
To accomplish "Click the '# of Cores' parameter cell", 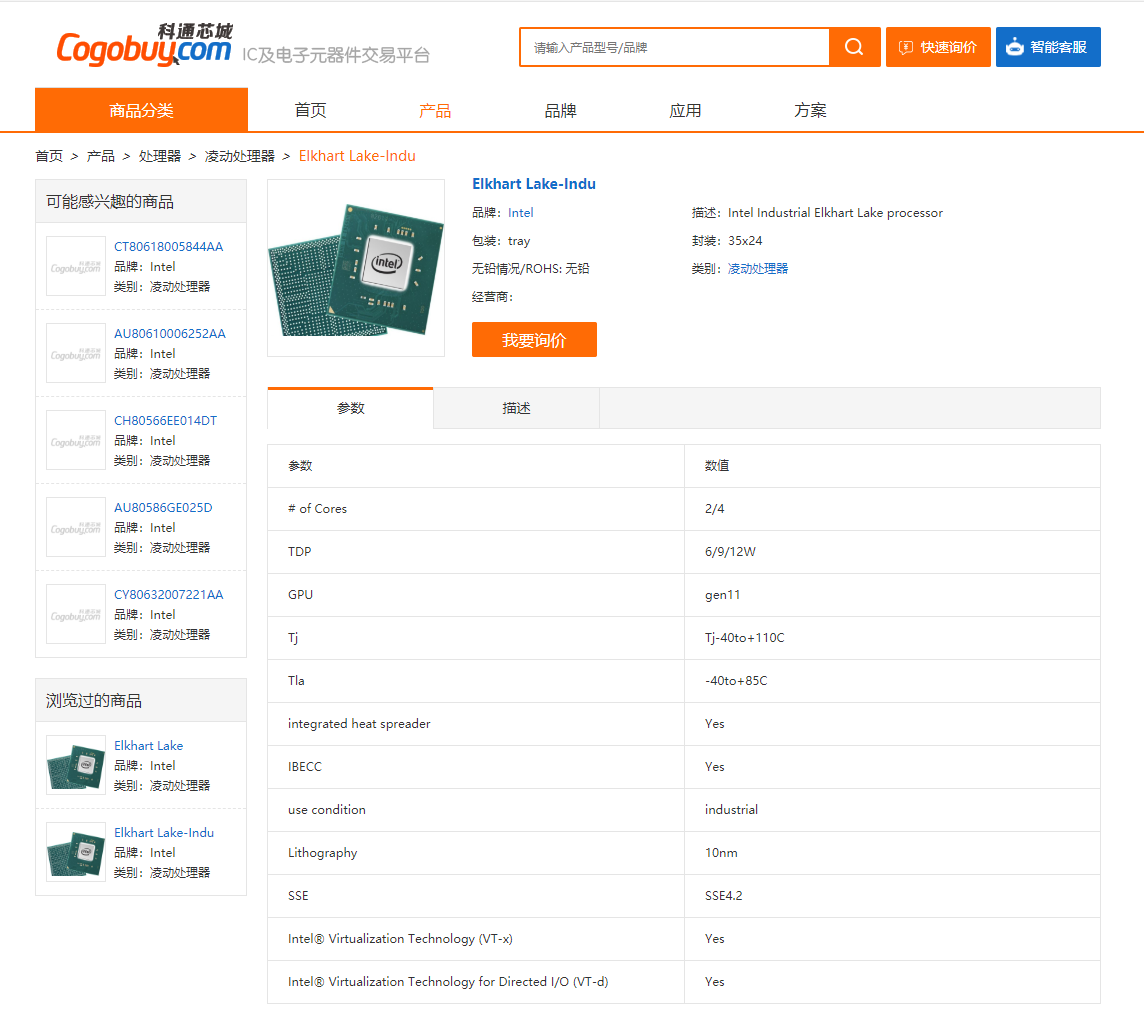I will click(476, 509).
